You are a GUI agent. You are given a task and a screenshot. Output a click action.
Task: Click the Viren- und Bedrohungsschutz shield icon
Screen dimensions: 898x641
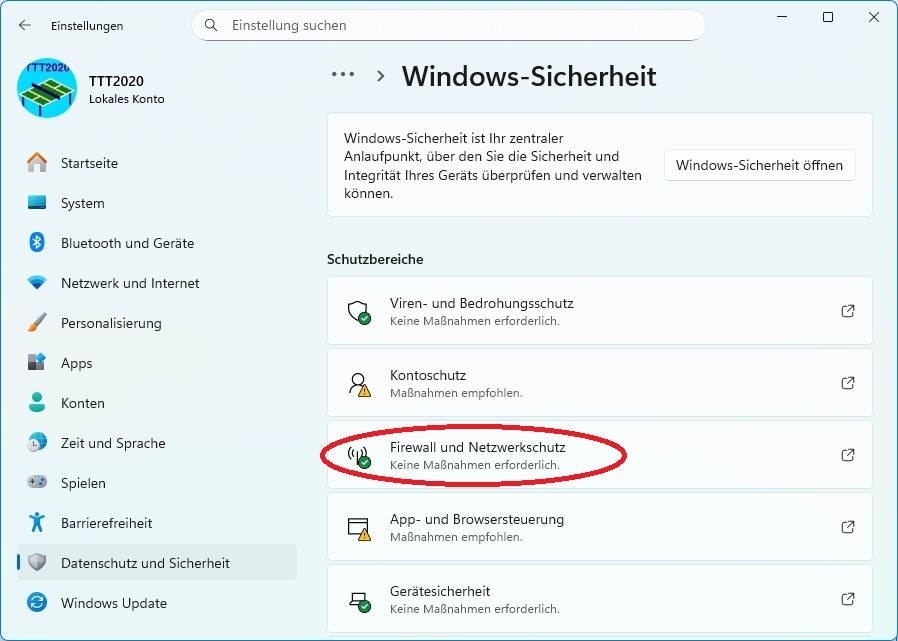pyautogui.click(x=359, y=312)
